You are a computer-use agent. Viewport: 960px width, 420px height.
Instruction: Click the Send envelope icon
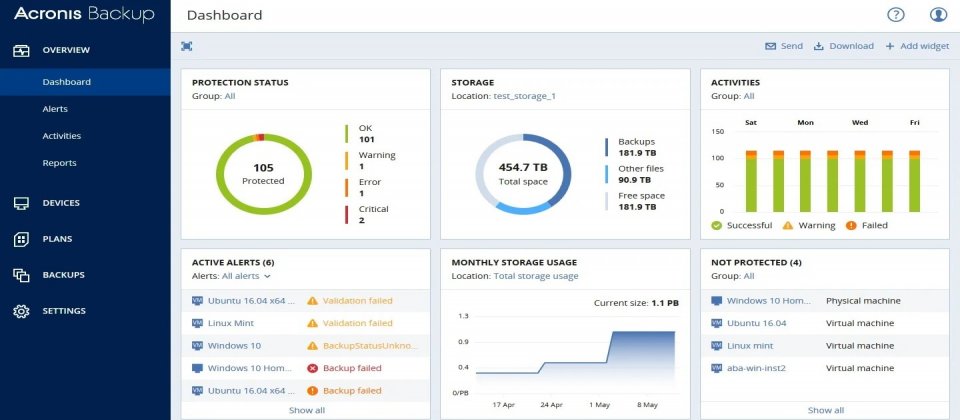(x=770, y=46)
